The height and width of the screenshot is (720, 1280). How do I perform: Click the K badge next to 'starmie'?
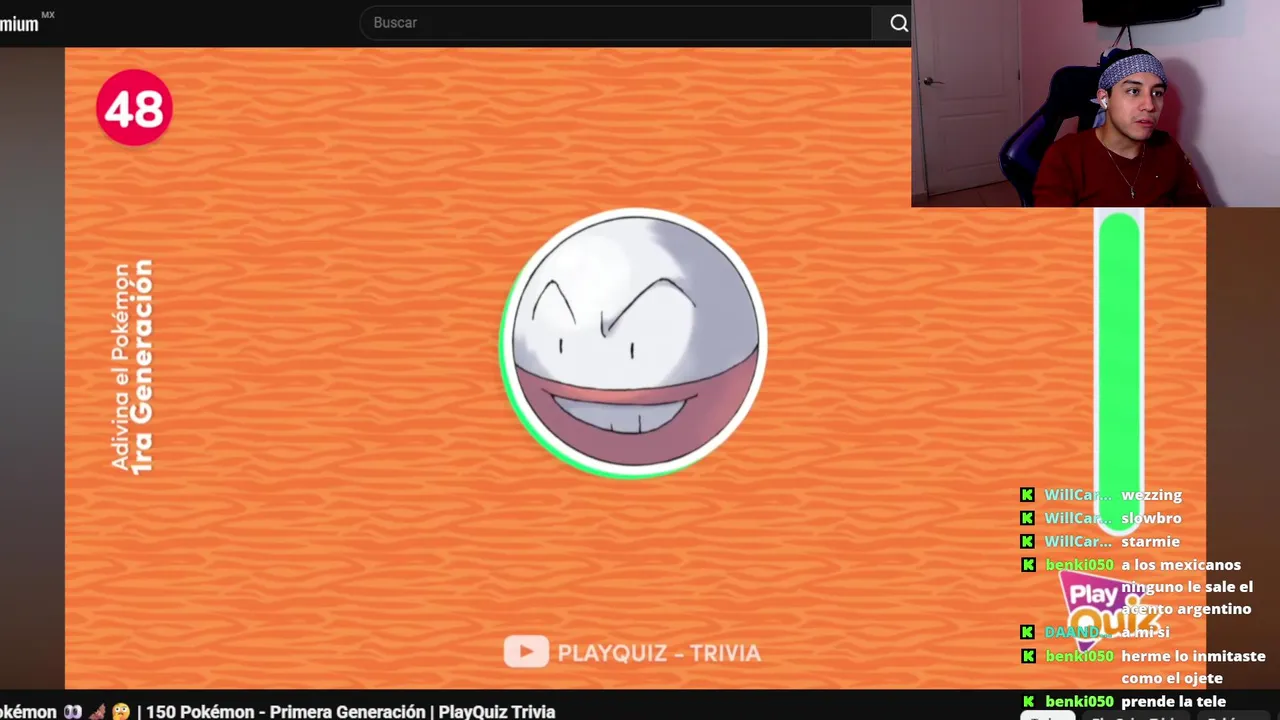click(1027, 541)
